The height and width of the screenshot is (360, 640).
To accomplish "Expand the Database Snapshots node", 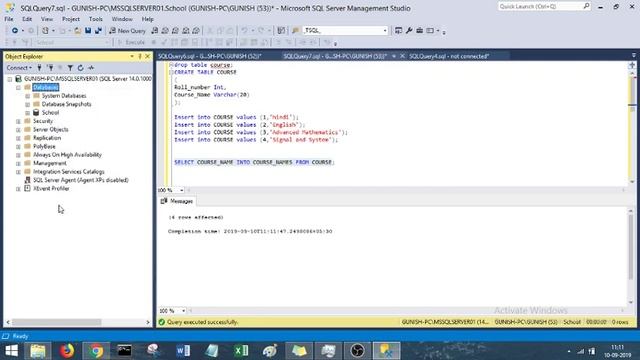I will pos(27,104).
